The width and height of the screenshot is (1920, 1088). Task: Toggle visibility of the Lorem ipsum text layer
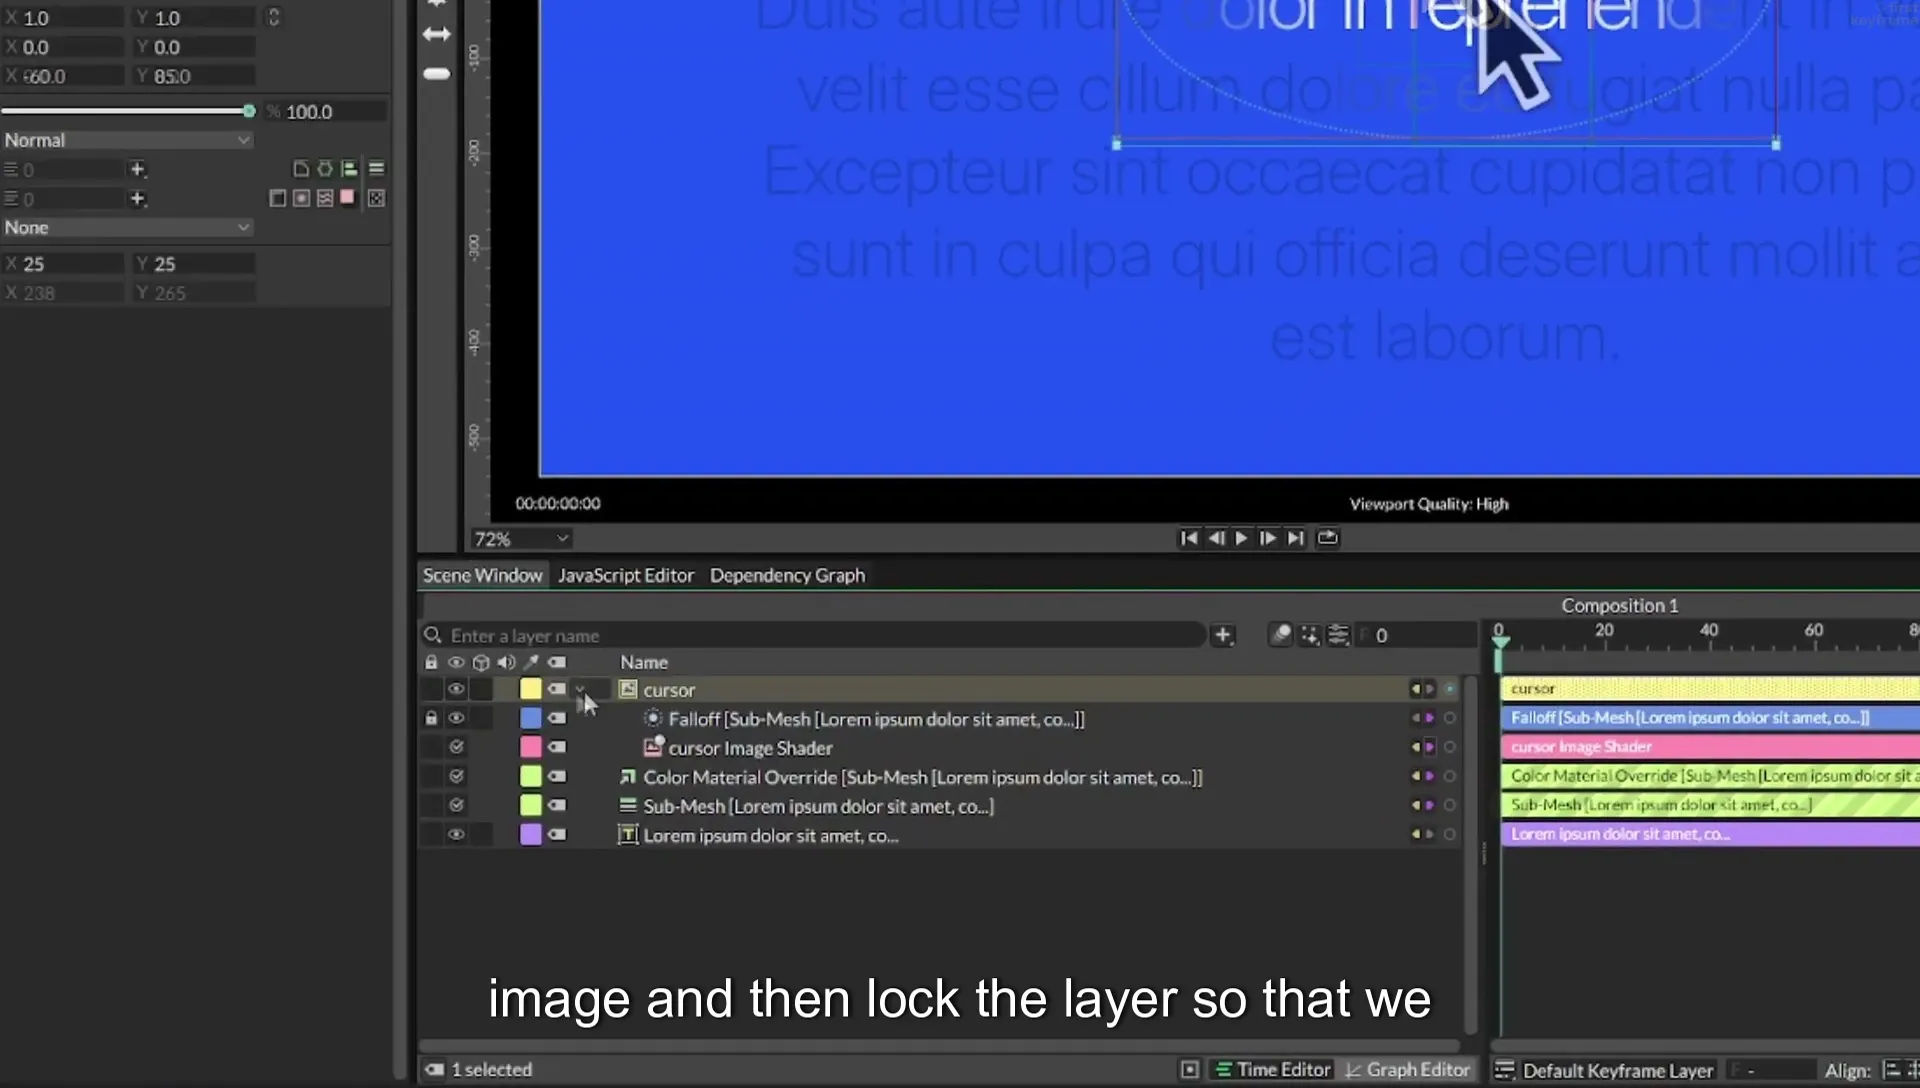click(x=456, y=834)
